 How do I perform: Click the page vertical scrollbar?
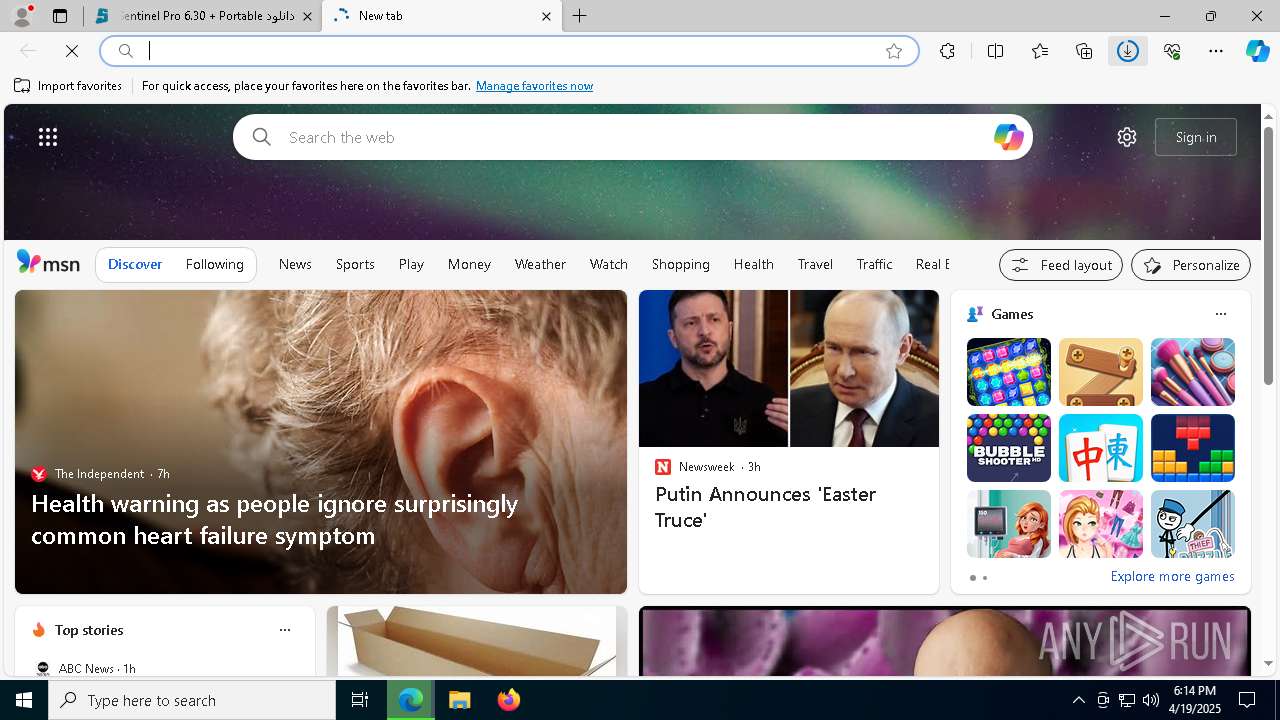pos(1268,256)
